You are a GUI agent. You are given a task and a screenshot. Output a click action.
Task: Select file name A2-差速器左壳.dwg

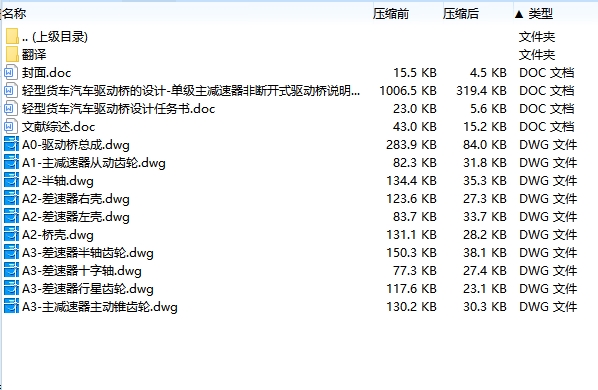pyautogui.click(x=76, y=217)
